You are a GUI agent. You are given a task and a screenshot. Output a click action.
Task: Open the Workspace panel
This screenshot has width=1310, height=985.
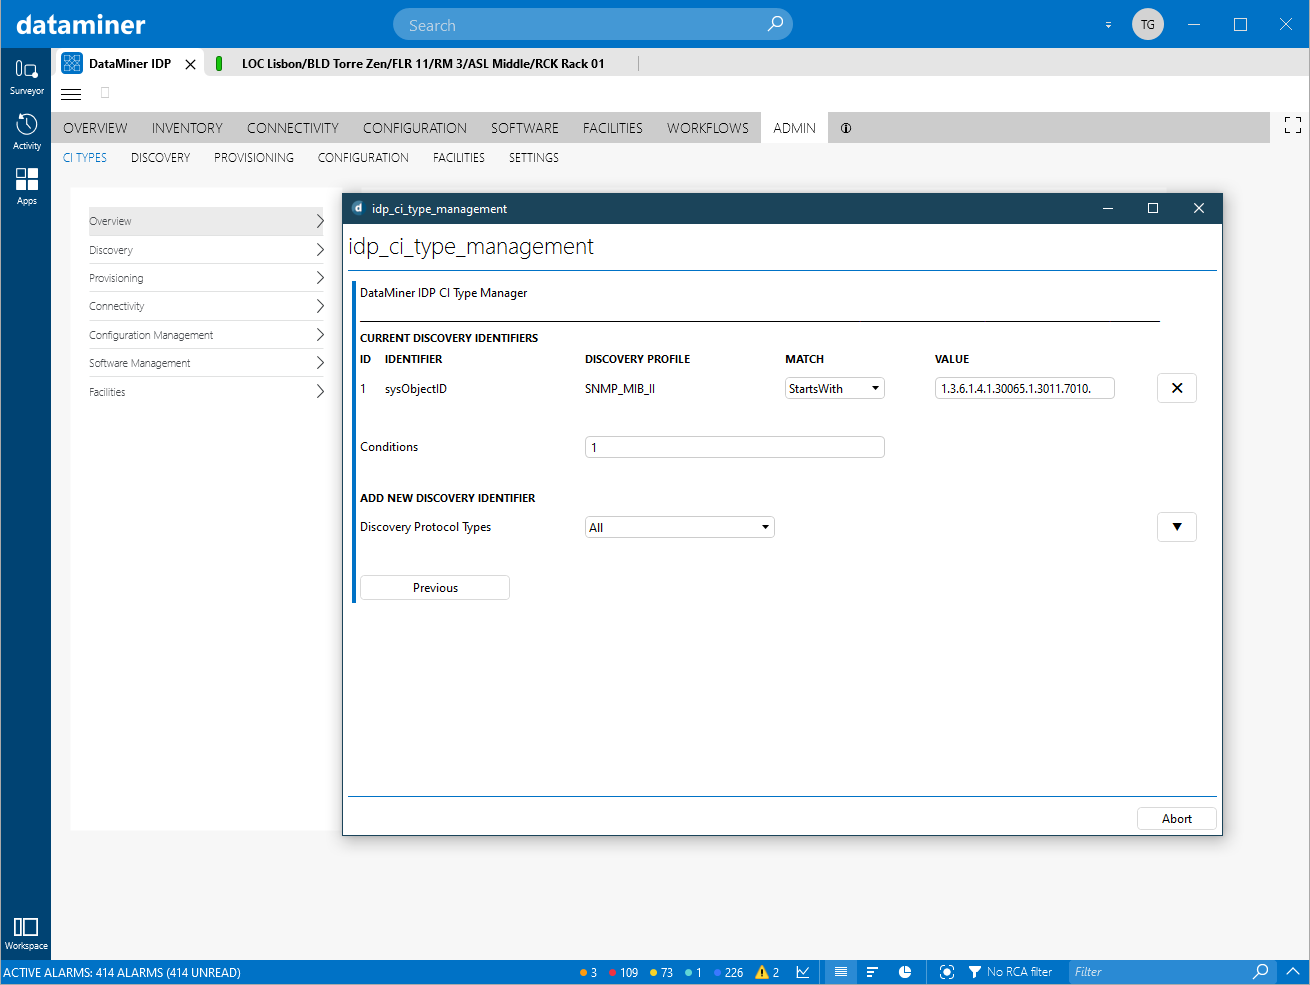click(26, 934)
